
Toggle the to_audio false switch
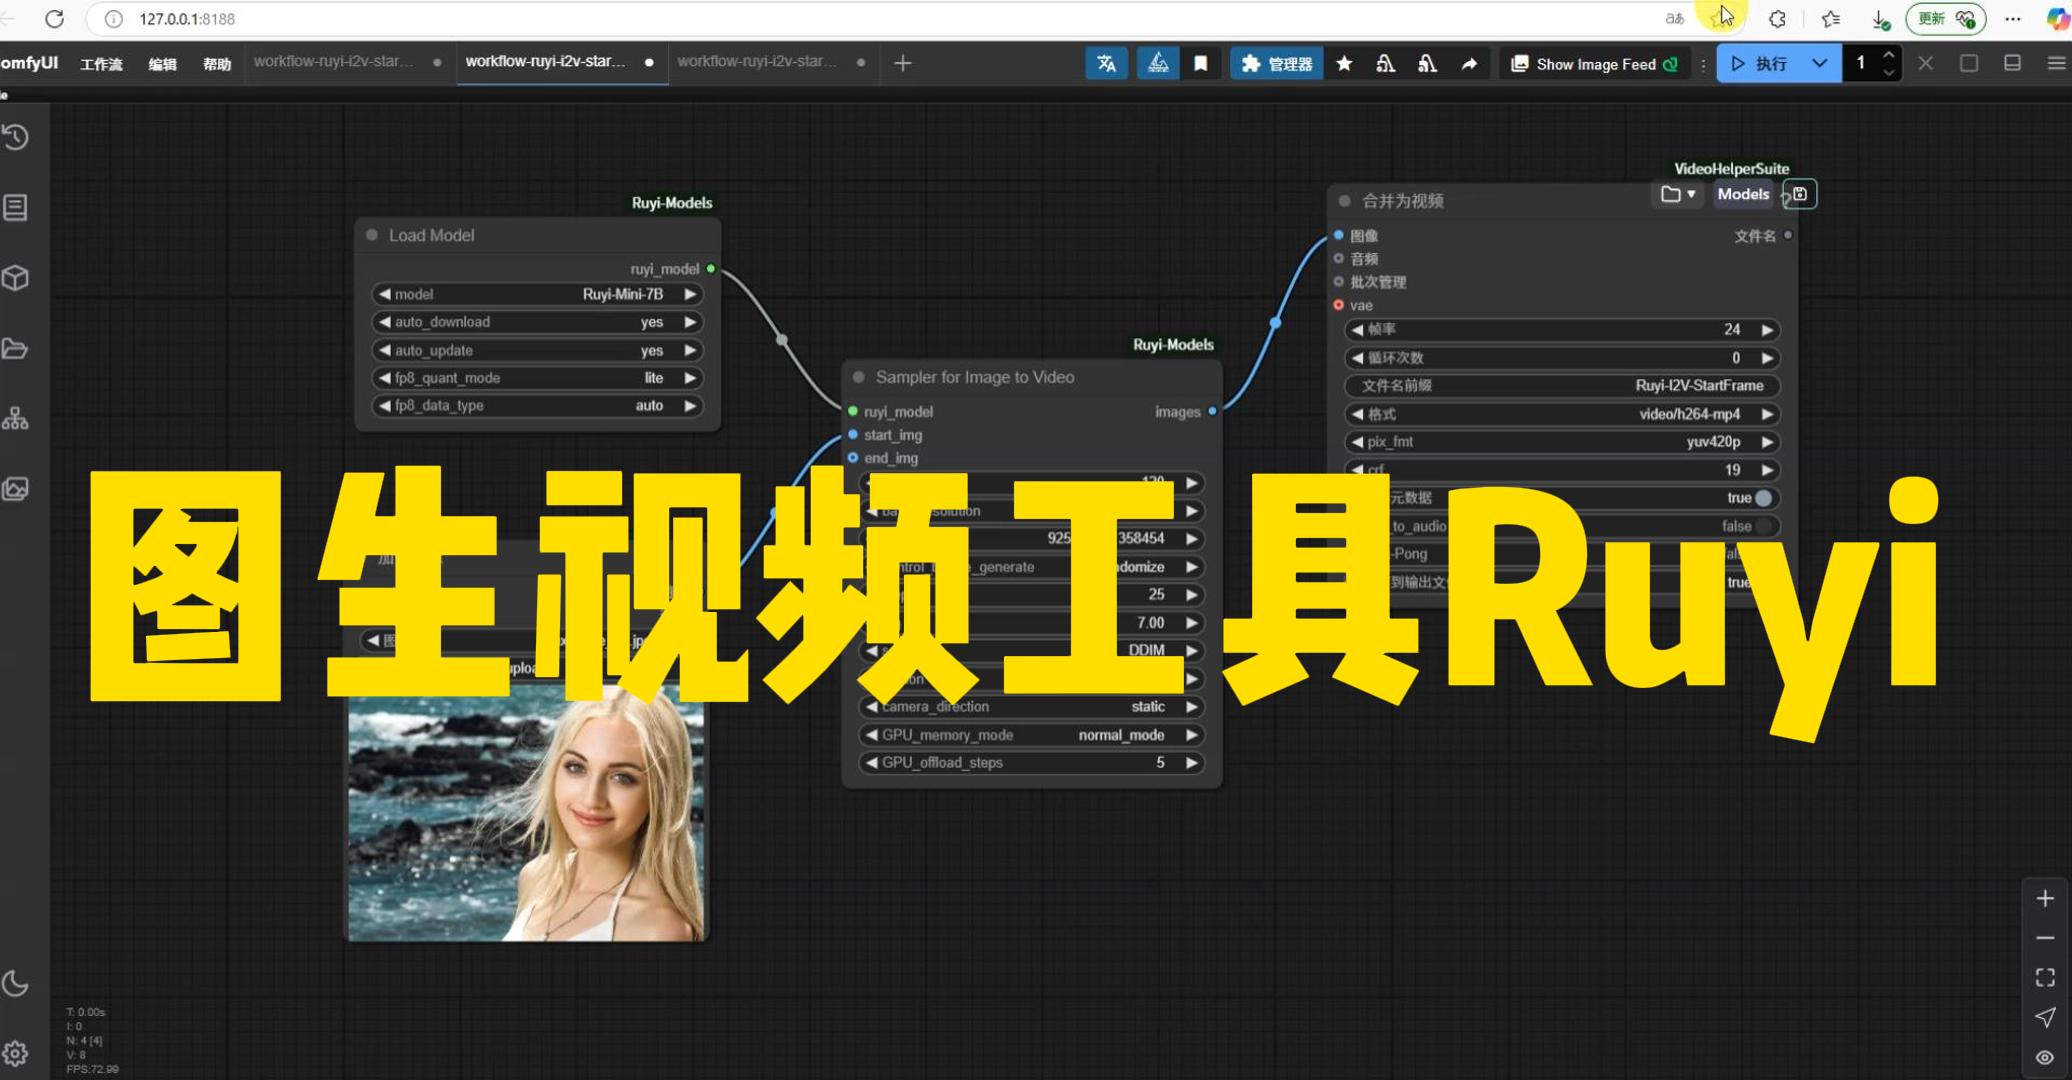pyautogui.click(x=1765, y=526)
